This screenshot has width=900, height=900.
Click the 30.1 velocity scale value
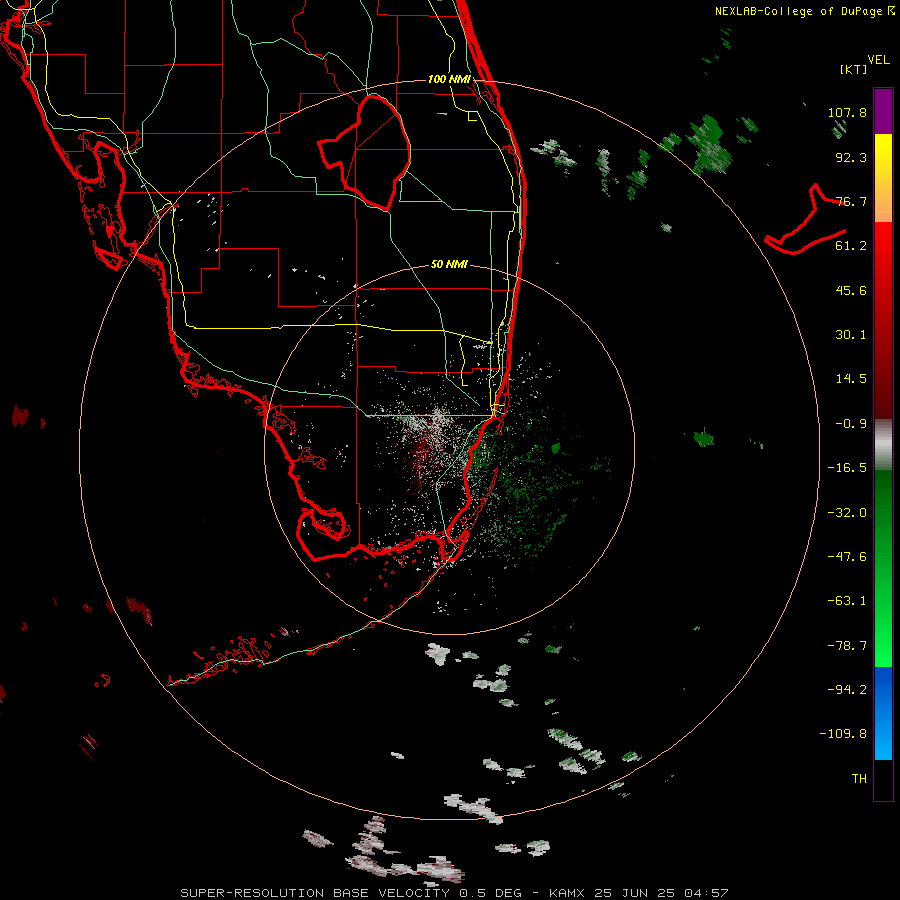(x=851, y=335)
